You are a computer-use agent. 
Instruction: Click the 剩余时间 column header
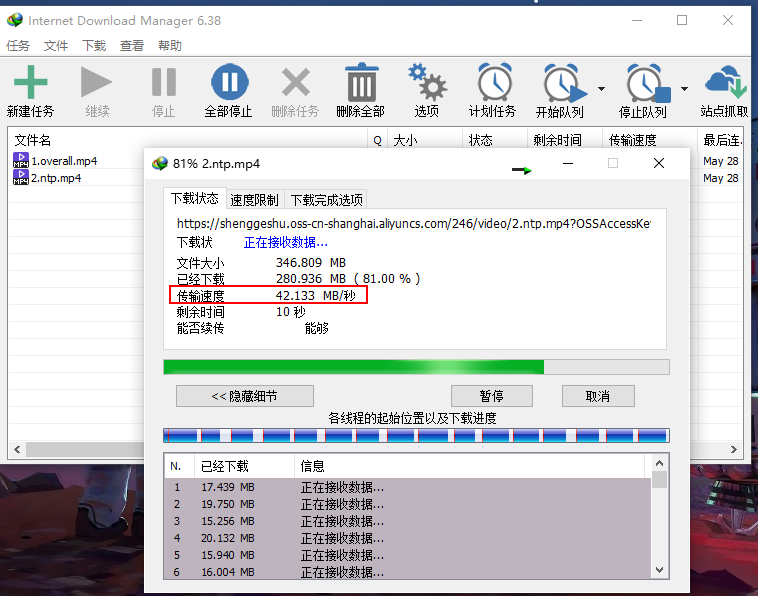[565, 140]
